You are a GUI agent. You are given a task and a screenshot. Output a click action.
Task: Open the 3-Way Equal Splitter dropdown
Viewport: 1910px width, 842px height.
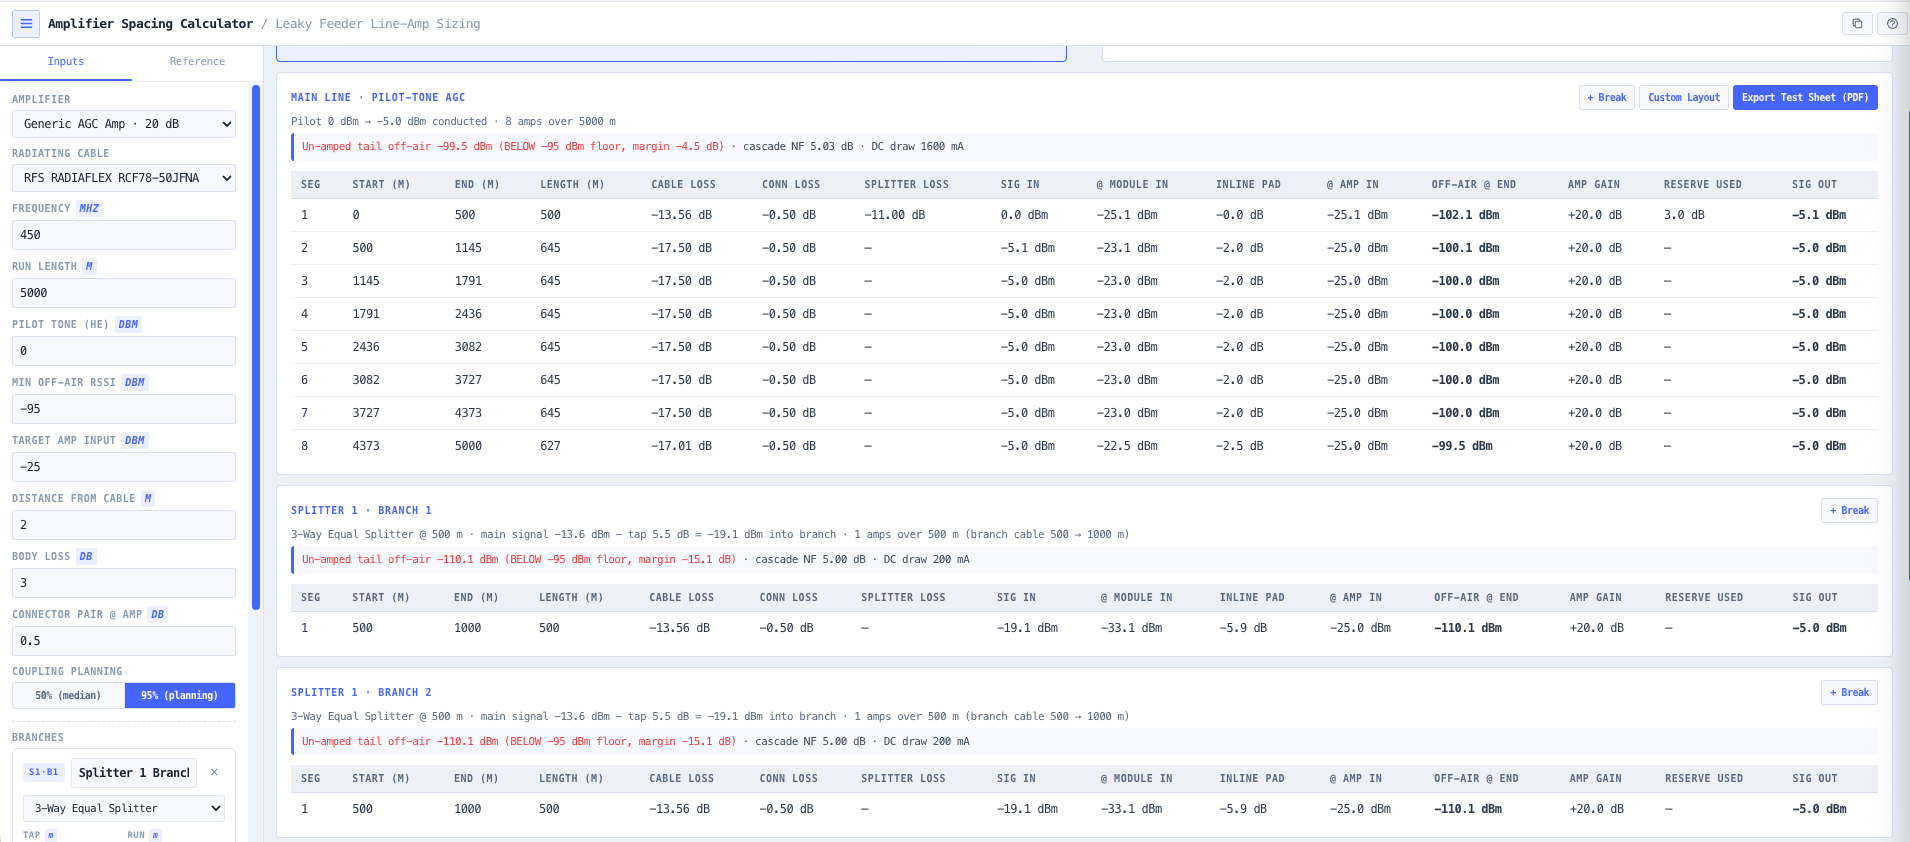point(124,808)
